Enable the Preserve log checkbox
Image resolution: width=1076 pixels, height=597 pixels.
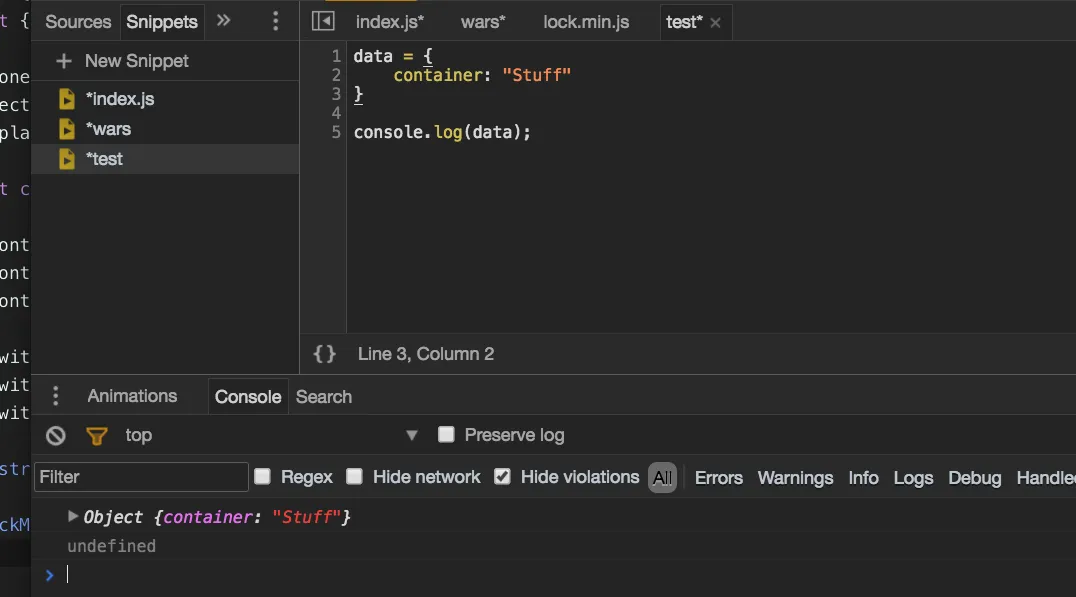[446, 434]
